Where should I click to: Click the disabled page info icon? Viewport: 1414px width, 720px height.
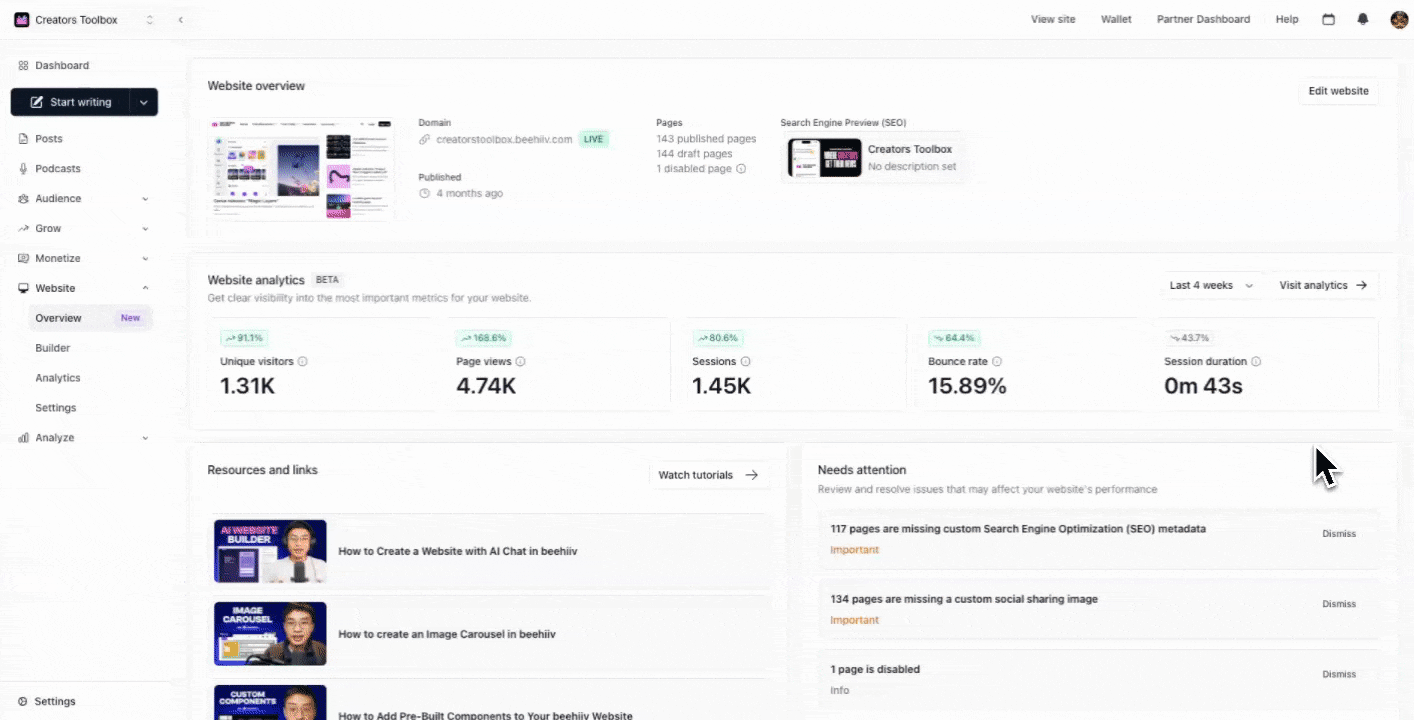point(741,169)
